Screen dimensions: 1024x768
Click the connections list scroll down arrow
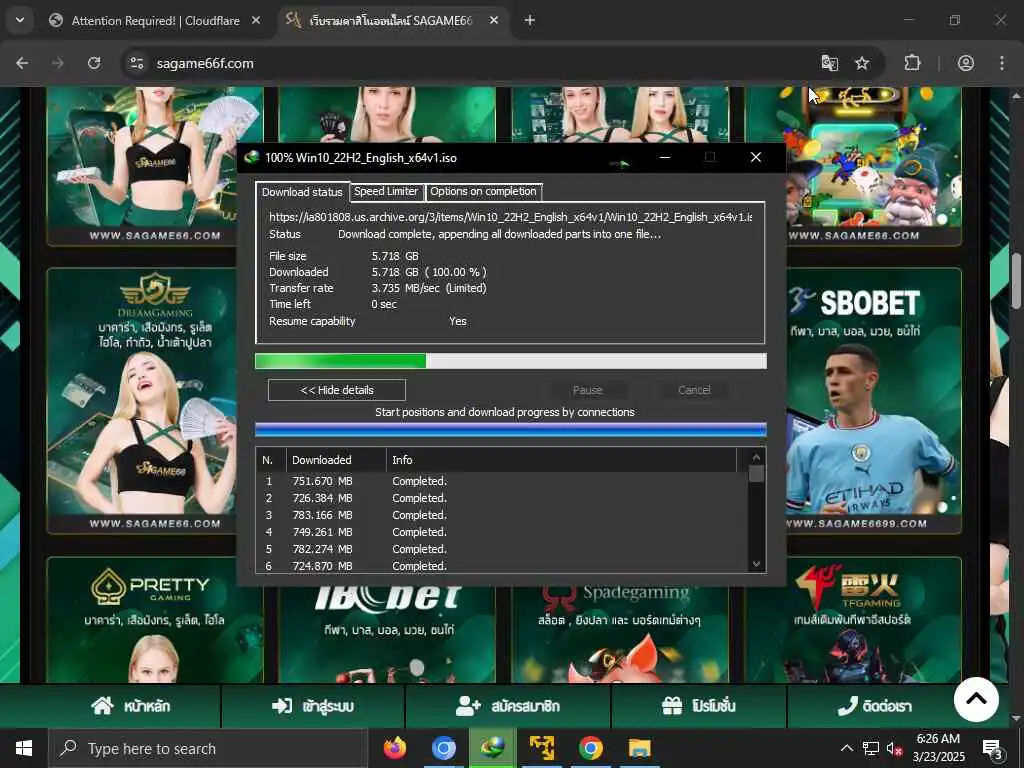756,564
